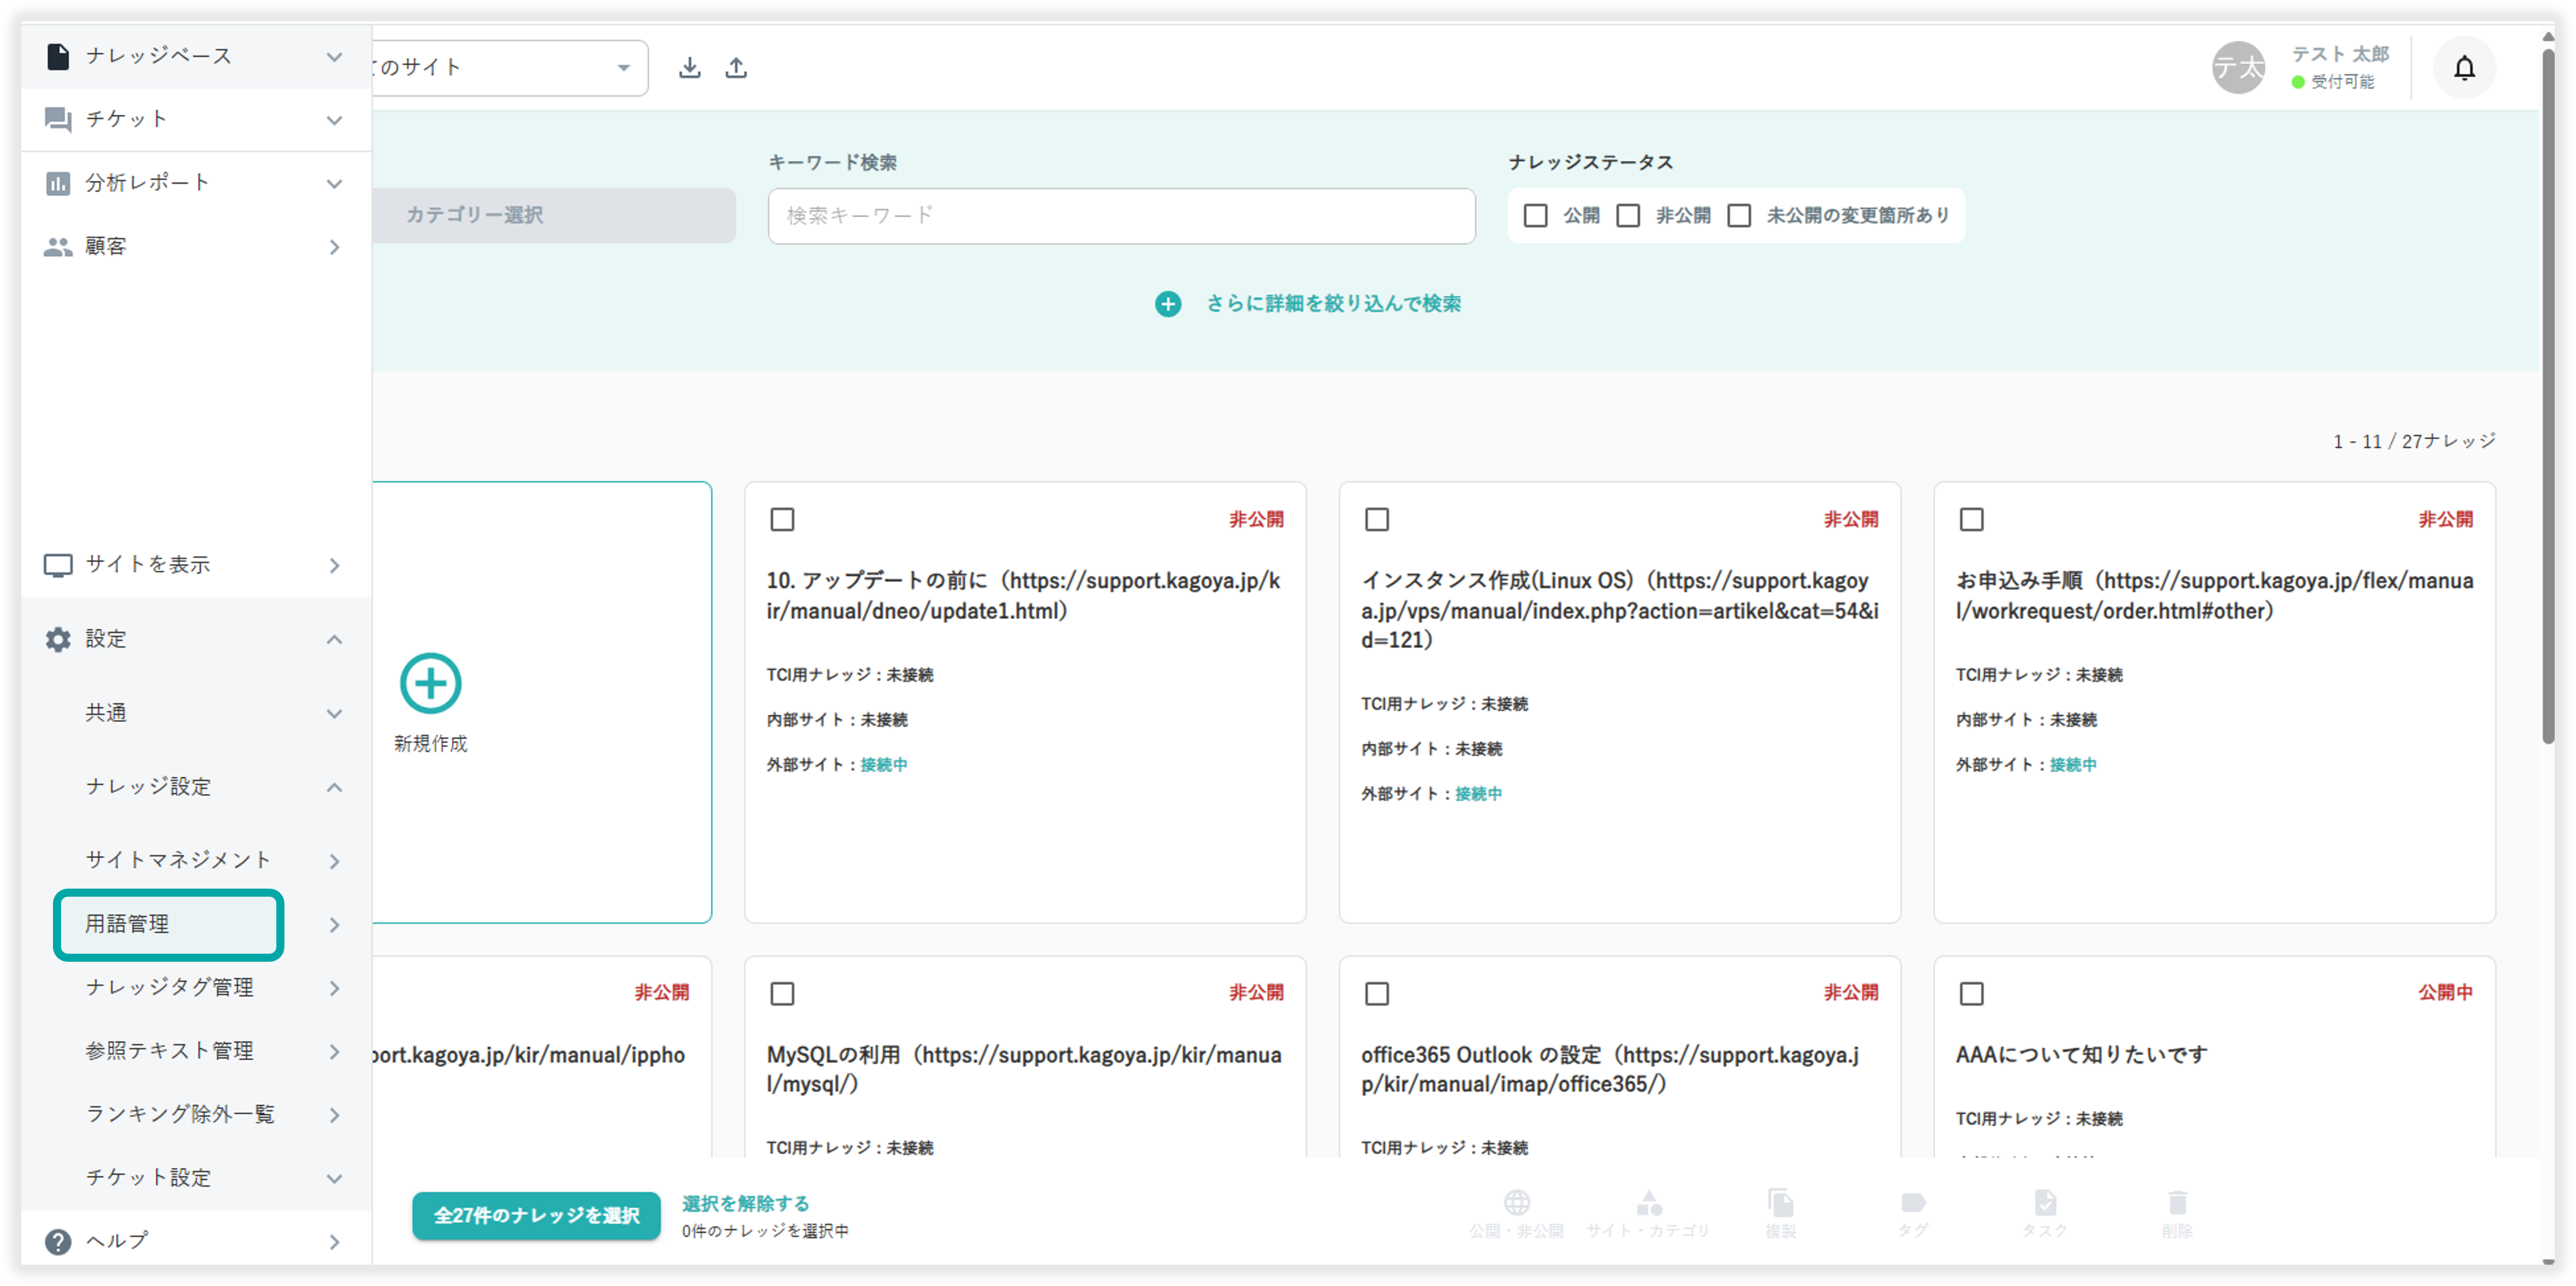Screen dimensions: 2576x1286
Task: Click the plus icon beside さらに詳細を絞り込んで検索
Action: [x=1167, y=304]
